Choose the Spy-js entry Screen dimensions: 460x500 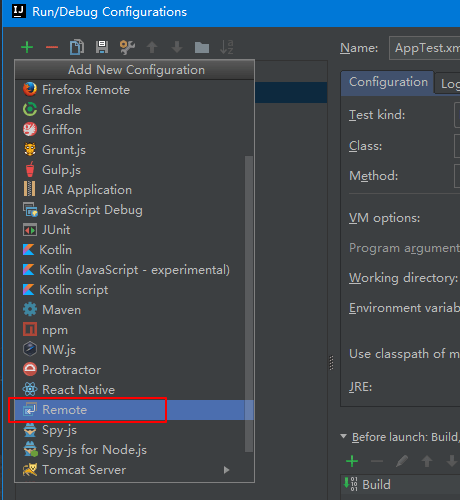[x=134, y=430]
